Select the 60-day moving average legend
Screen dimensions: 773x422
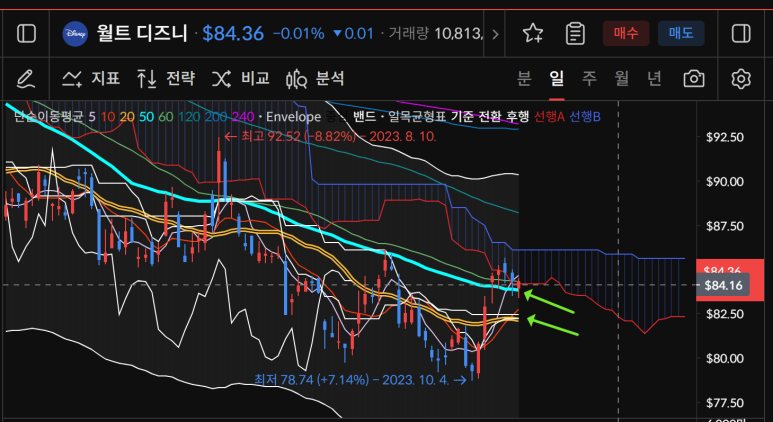[166, 117]
